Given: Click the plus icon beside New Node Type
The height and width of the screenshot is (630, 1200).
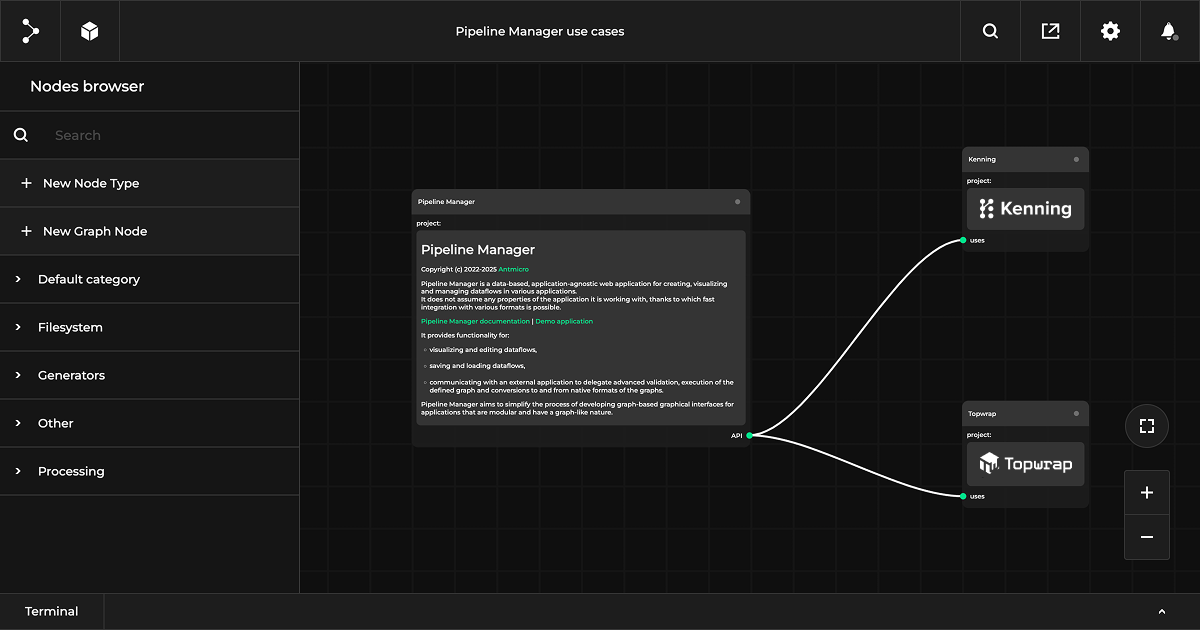Looking at the screenshot, I should (27, 183).
